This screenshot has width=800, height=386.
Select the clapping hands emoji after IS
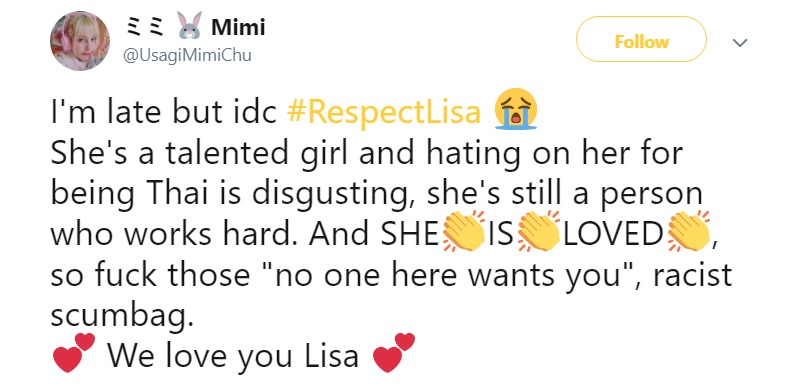(x=539, y=231)
